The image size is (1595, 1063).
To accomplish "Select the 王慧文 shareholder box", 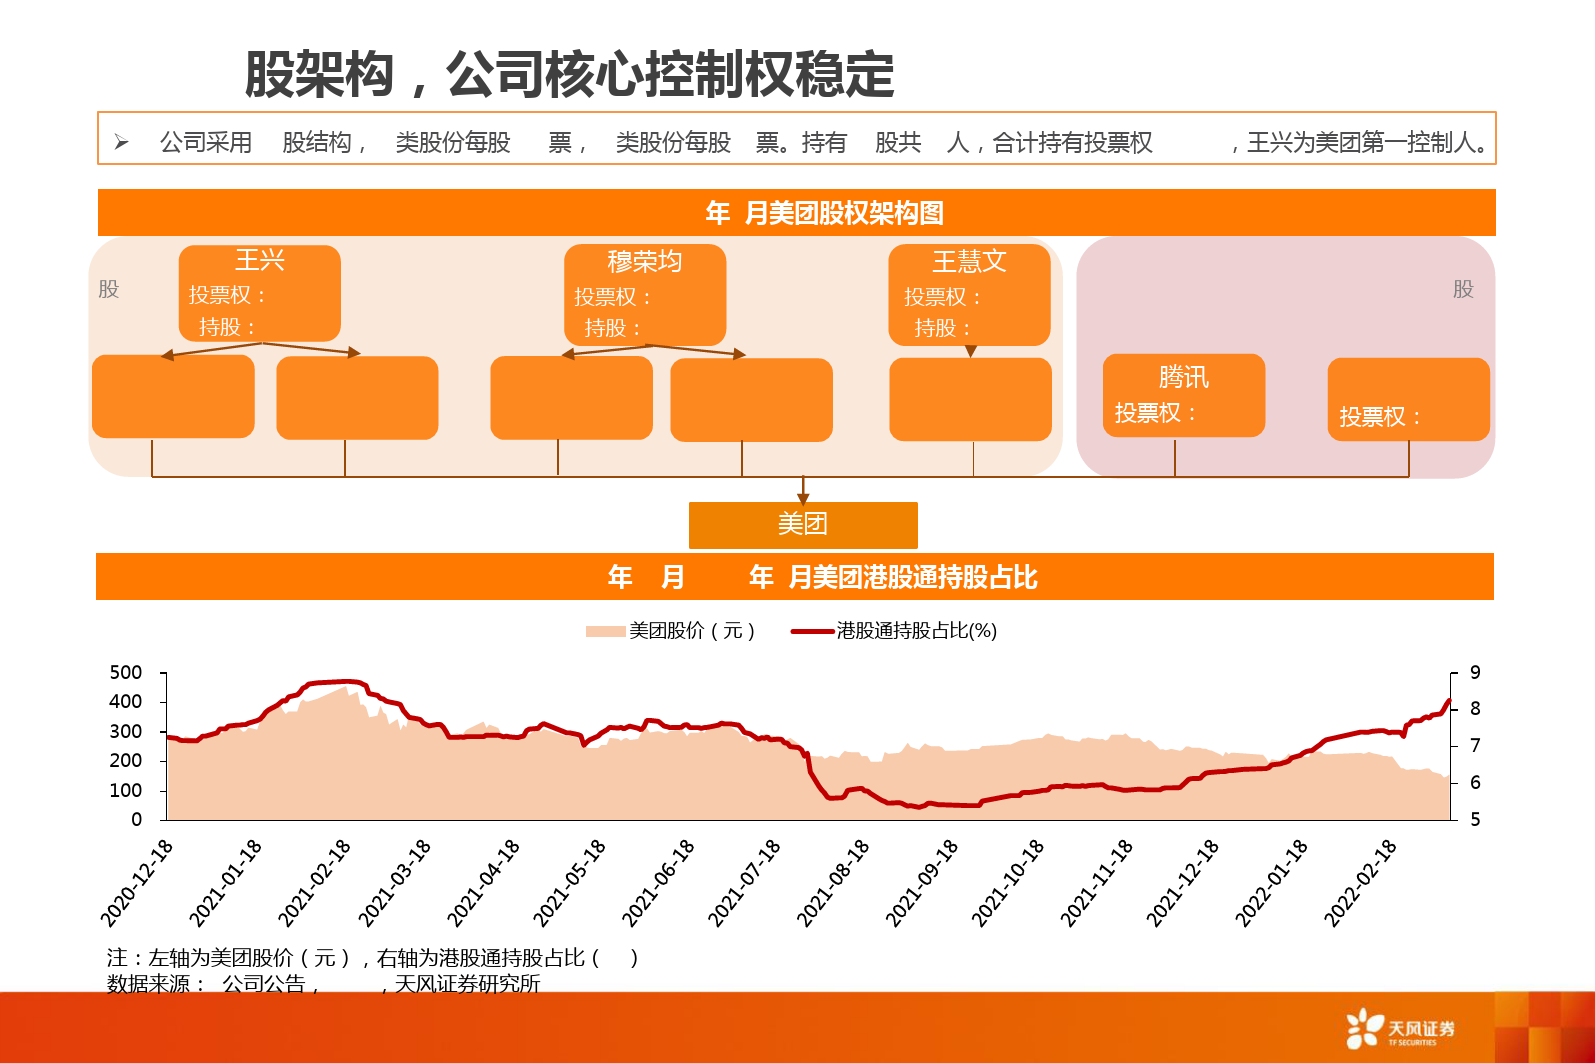I will pos(969,295).
